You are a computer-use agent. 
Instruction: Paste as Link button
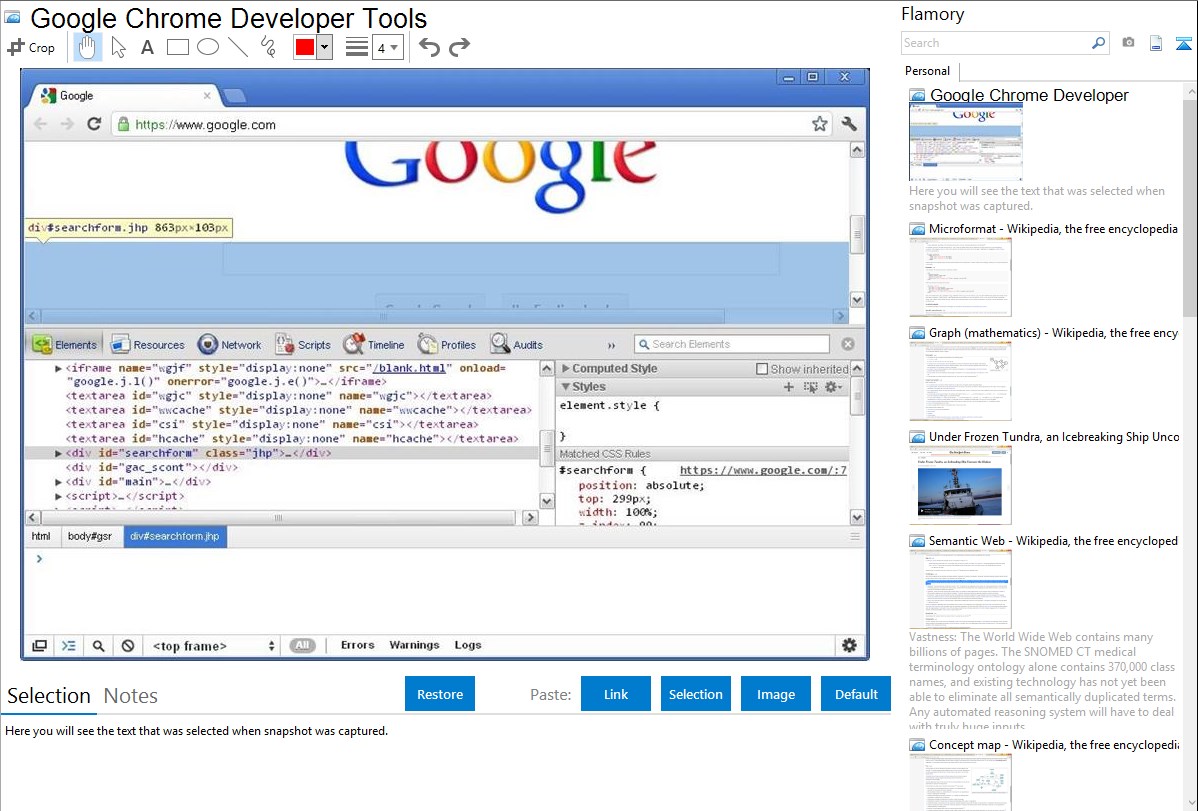click(616, 694)
